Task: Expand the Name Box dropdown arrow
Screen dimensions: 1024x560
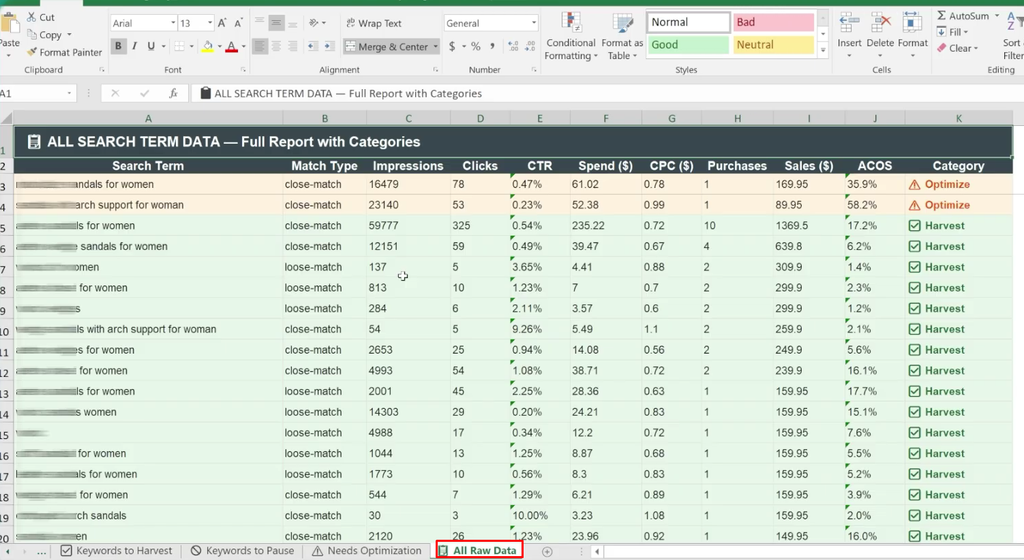Action: 69,93
